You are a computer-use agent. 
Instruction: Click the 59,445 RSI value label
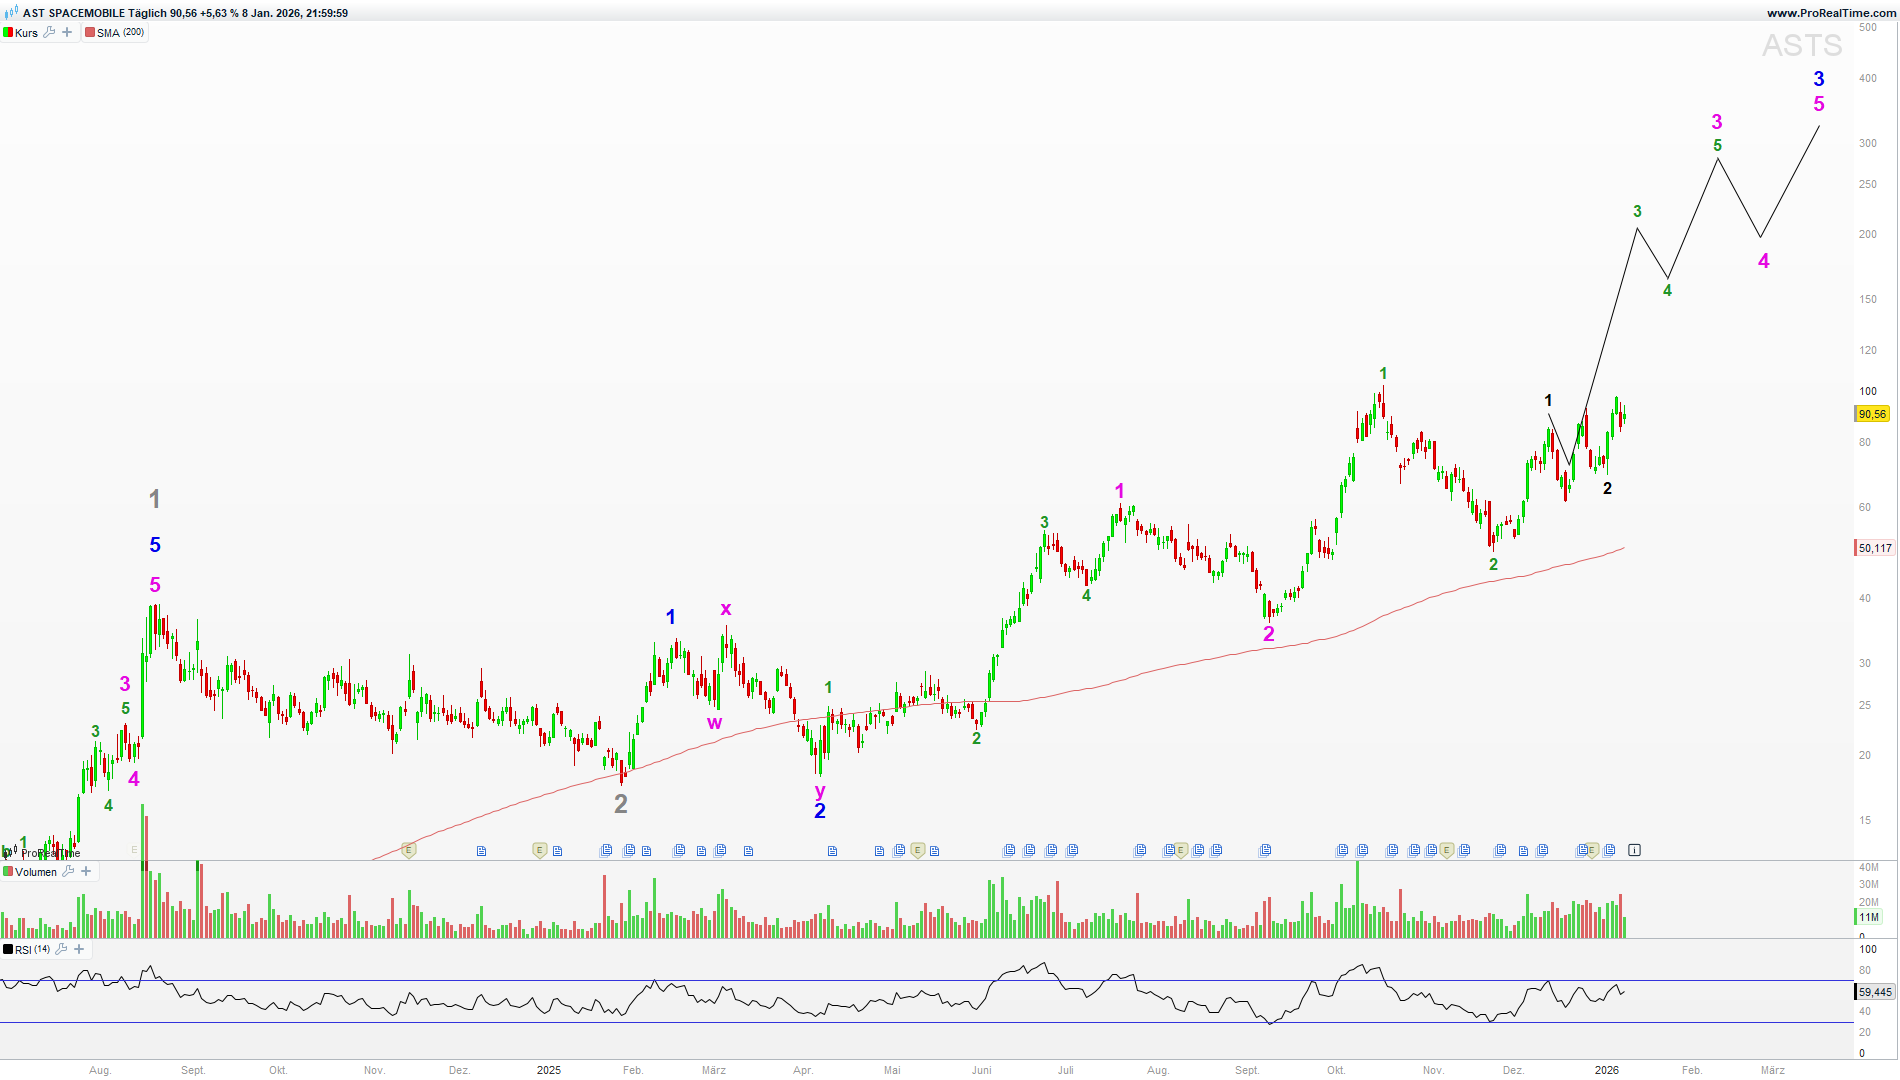tap(1874, 992)
